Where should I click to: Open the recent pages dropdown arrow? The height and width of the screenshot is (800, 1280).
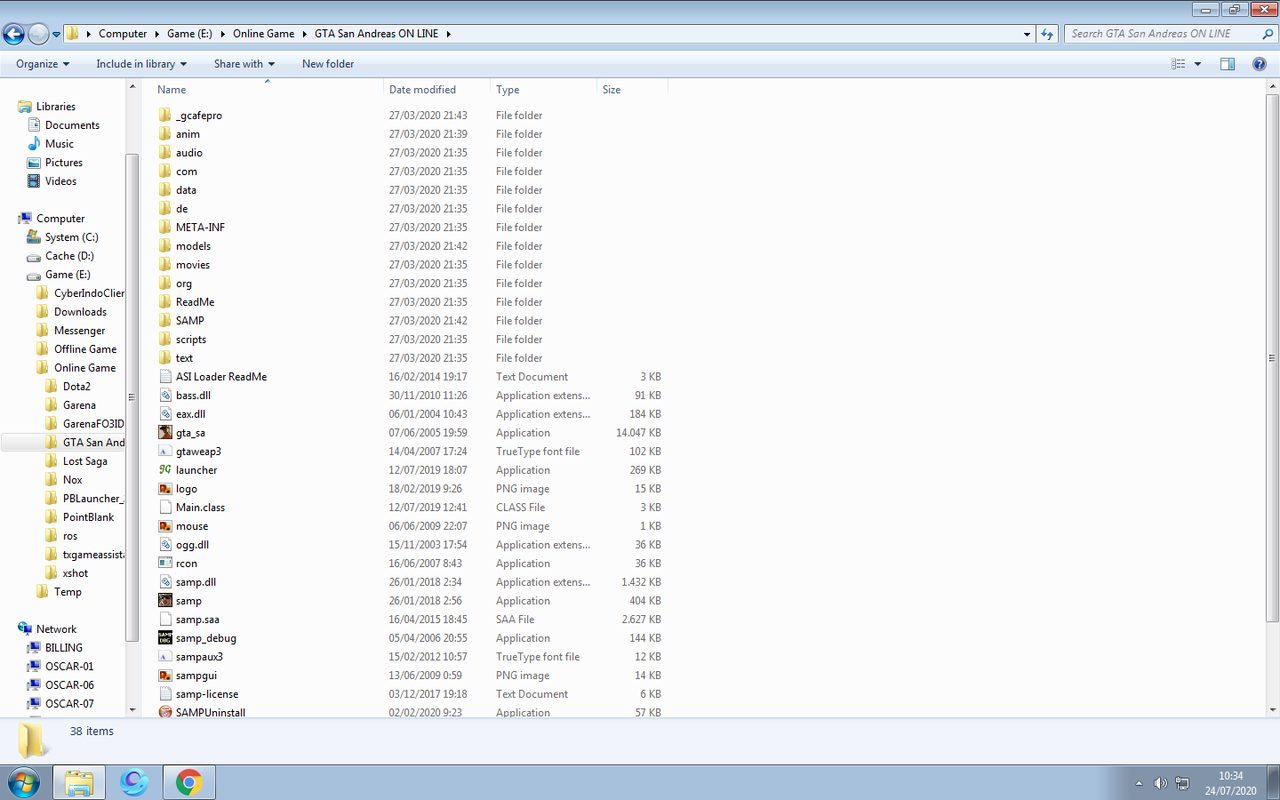point(57,34)
